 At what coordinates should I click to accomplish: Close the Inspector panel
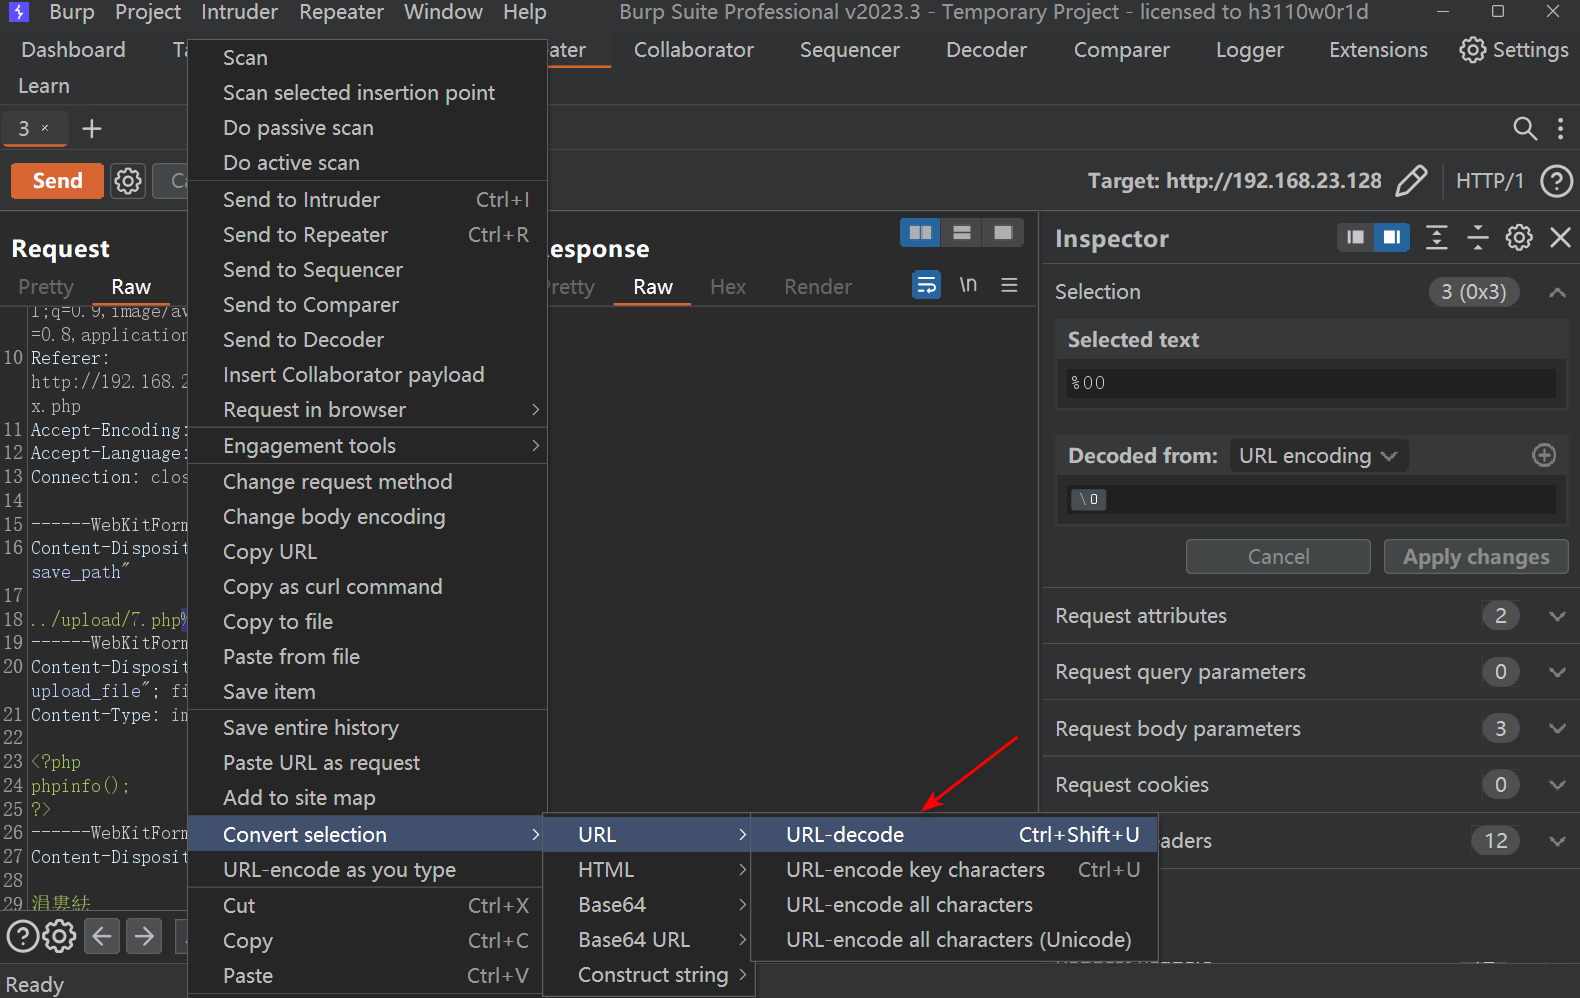(1559, 238)
